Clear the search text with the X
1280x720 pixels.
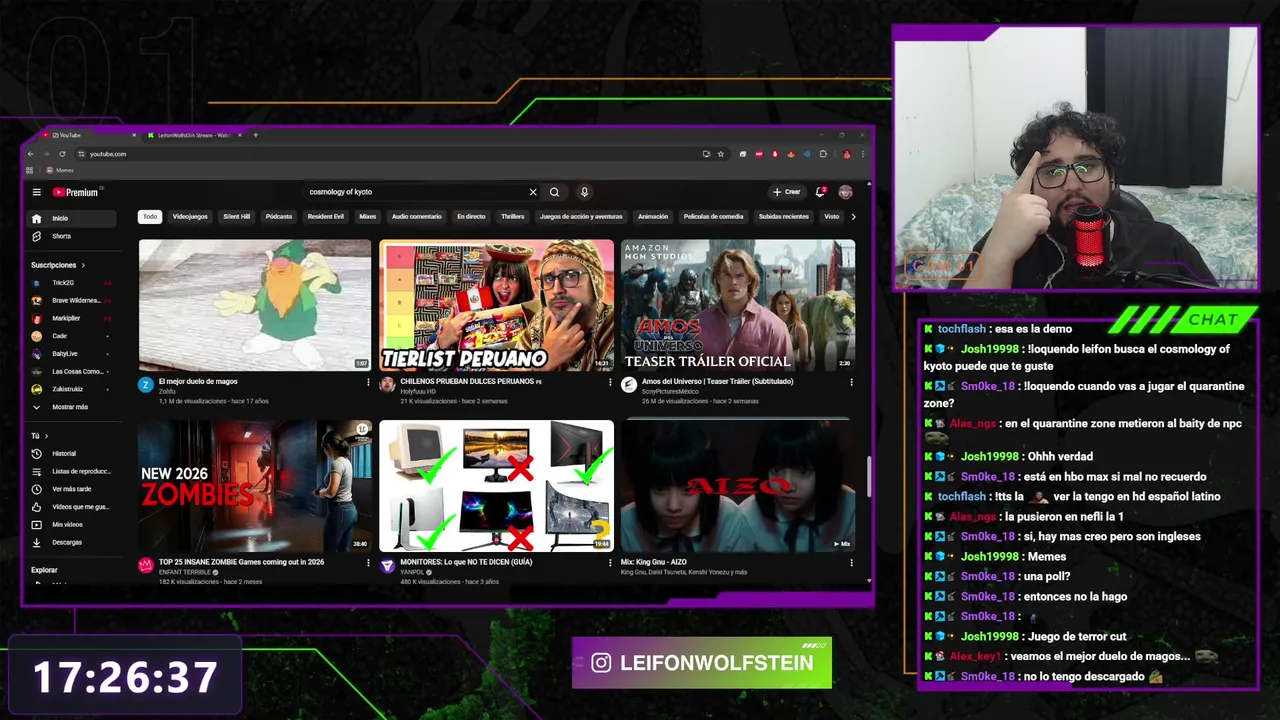tap(533, 192)
